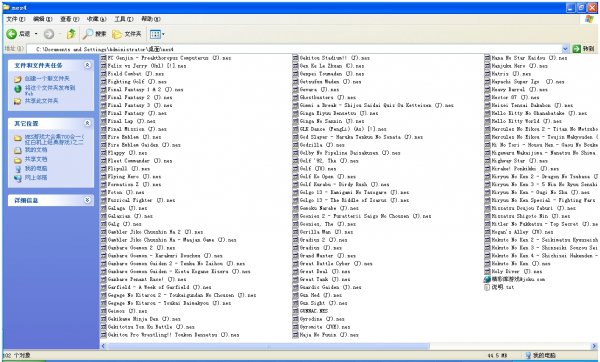Click the Final Lap (J).nes file icon
Viewport: 600px width, 362px height.
103,121
